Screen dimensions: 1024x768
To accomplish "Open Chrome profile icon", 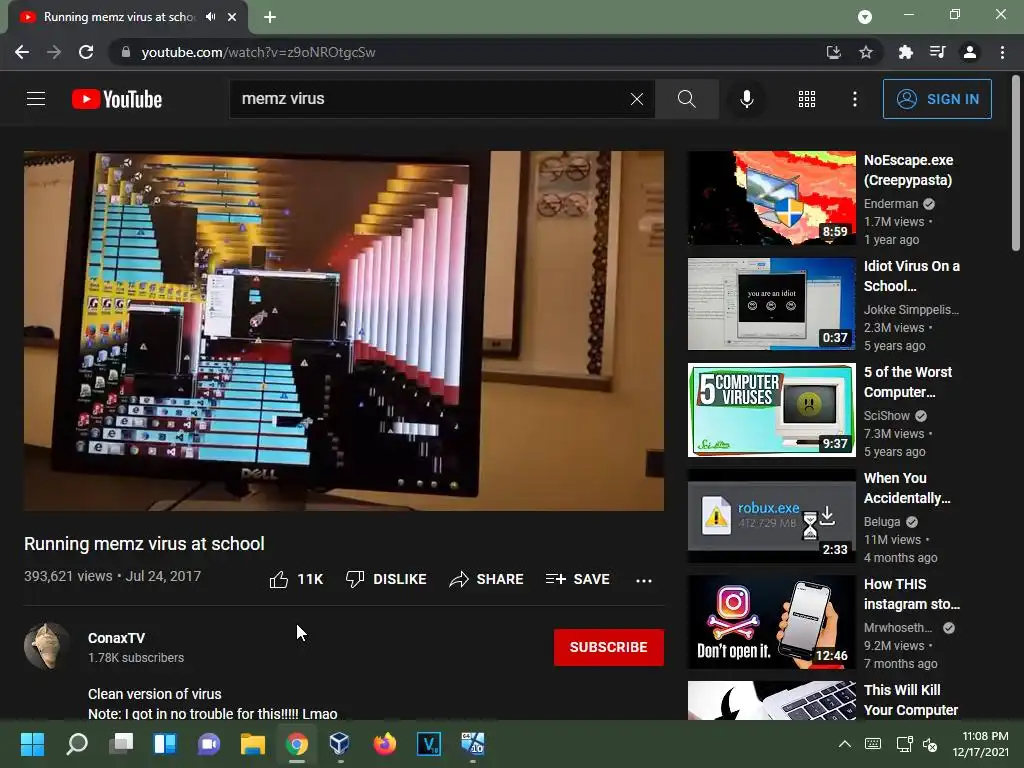I will tap(970, 52).
